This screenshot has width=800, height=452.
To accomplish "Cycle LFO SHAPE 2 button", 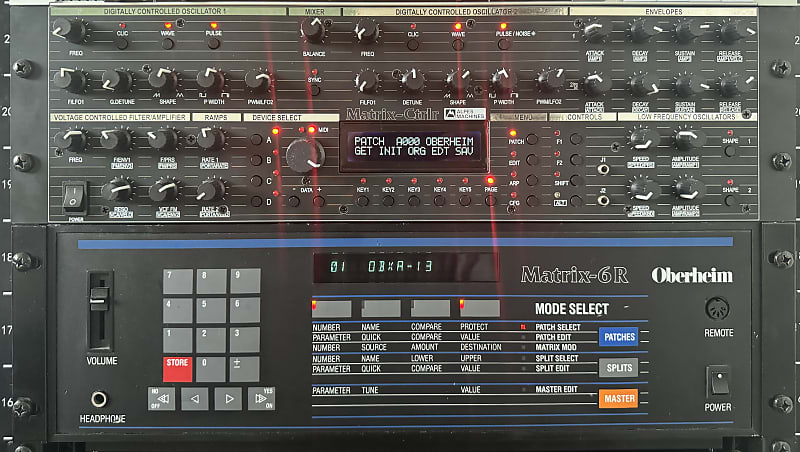I will [730, 200].
